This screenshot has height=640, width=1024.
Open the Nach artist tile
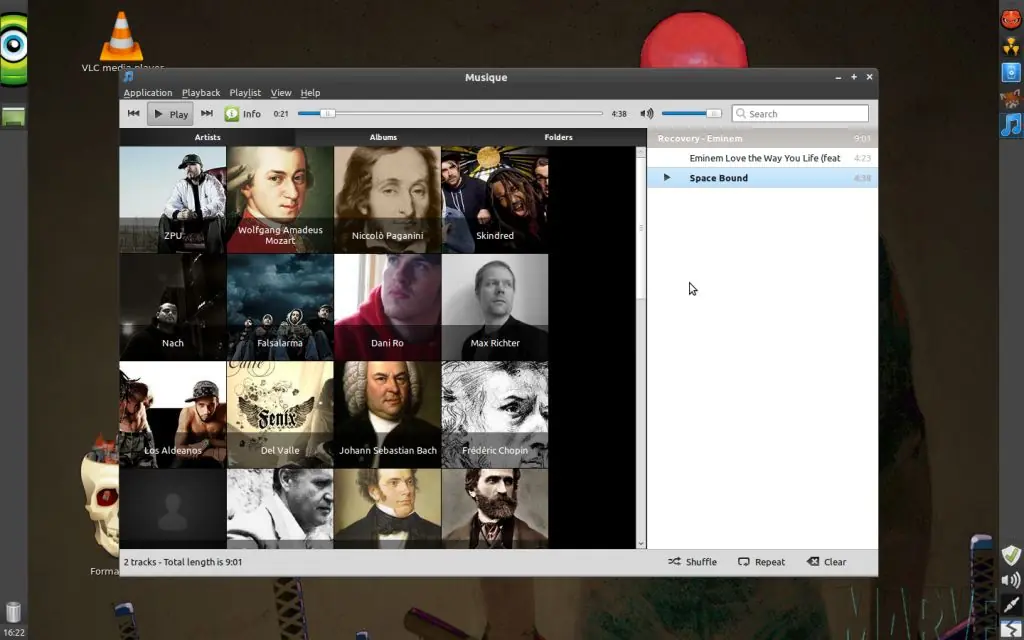[x=172, y=307]
